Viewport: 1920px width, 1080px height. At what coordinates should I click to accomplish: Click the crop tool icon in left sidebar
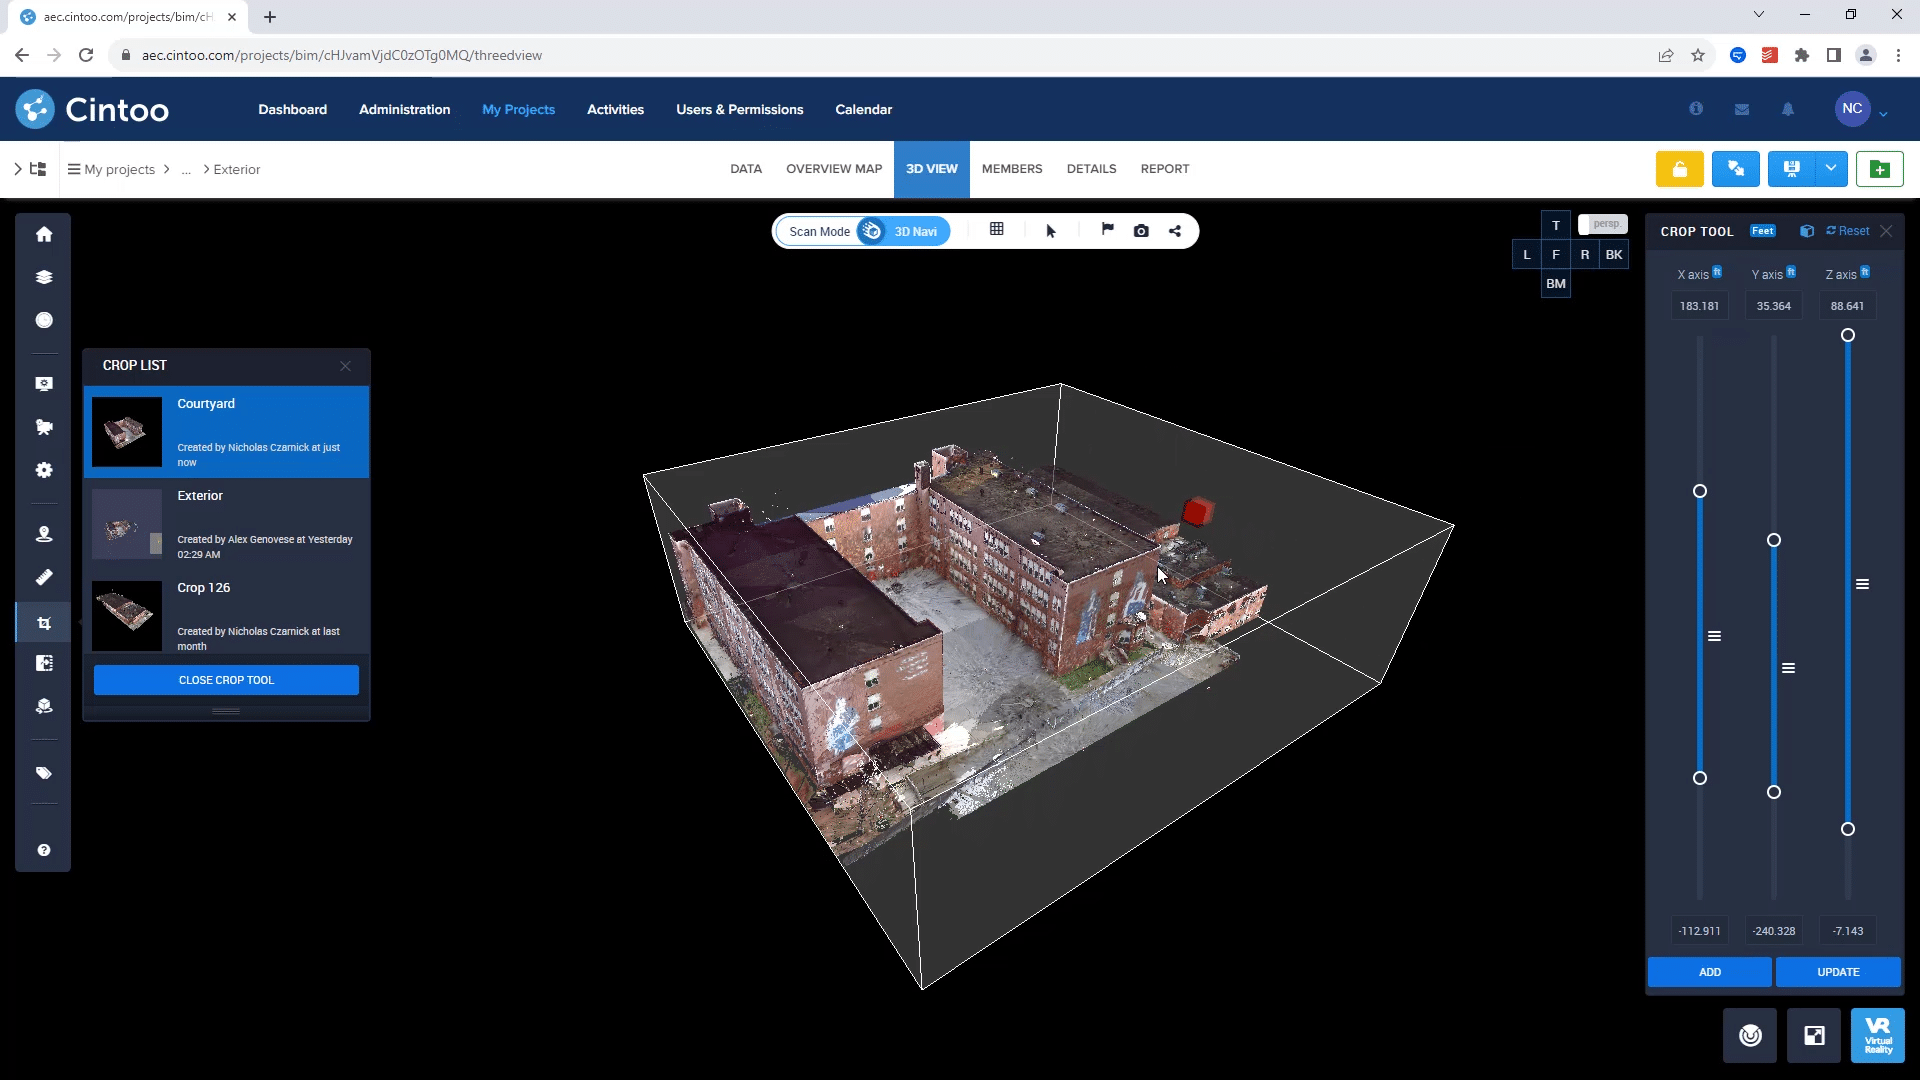click(x=44, y=623)
